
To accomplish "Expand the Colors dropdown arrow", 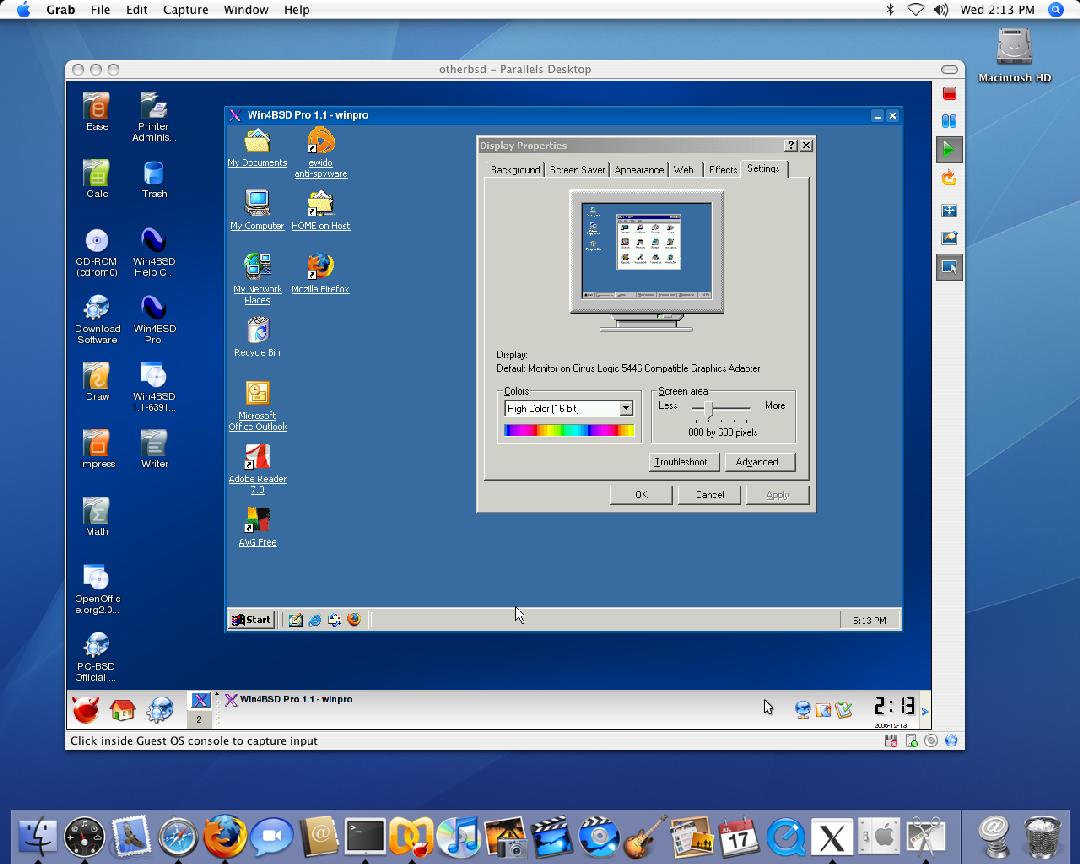I will click(x=625, y=409).
